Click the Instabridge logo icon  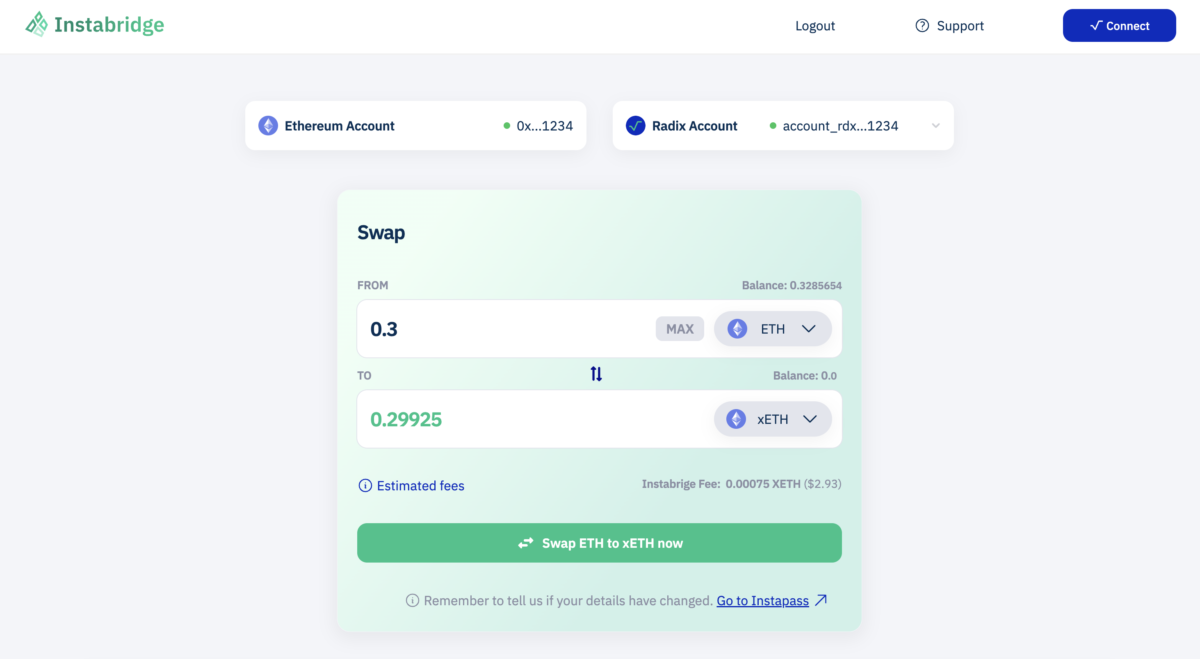point(37,25)
